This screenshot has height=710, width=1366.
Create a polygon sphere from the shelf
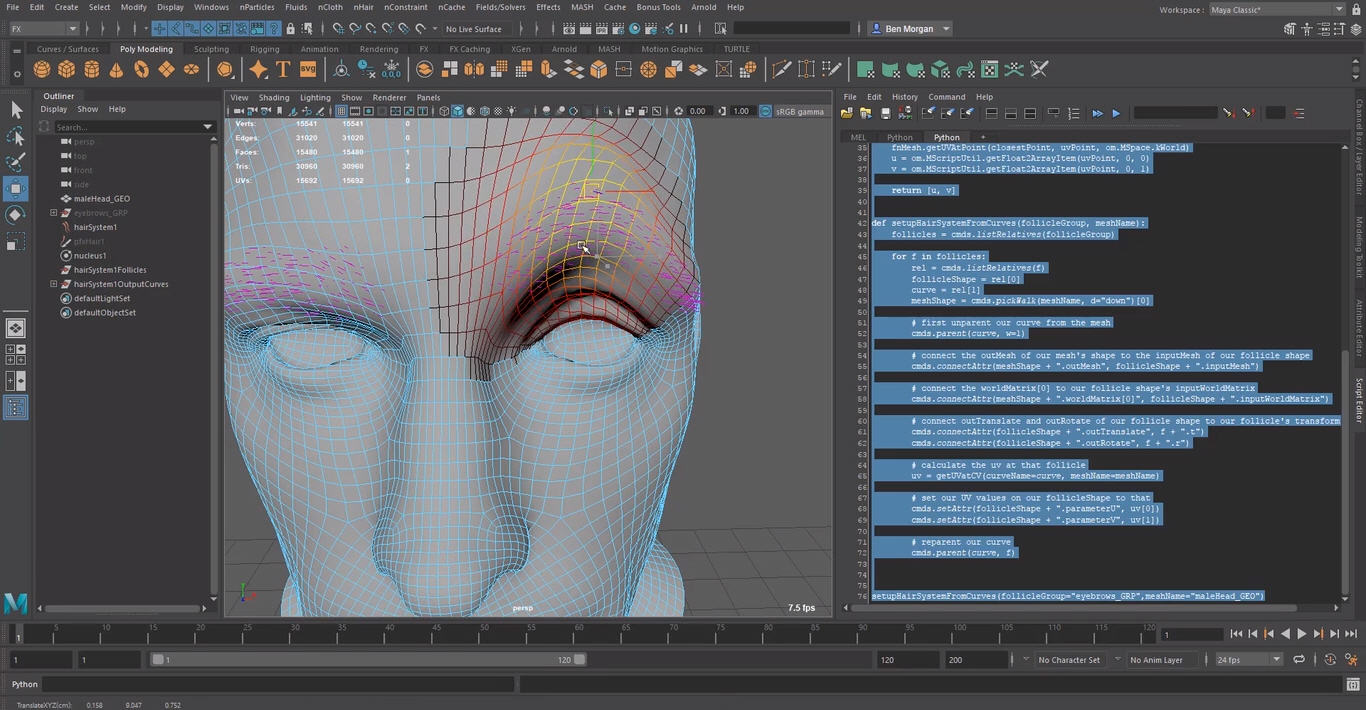pyautogui.click(x=41, y=69)
